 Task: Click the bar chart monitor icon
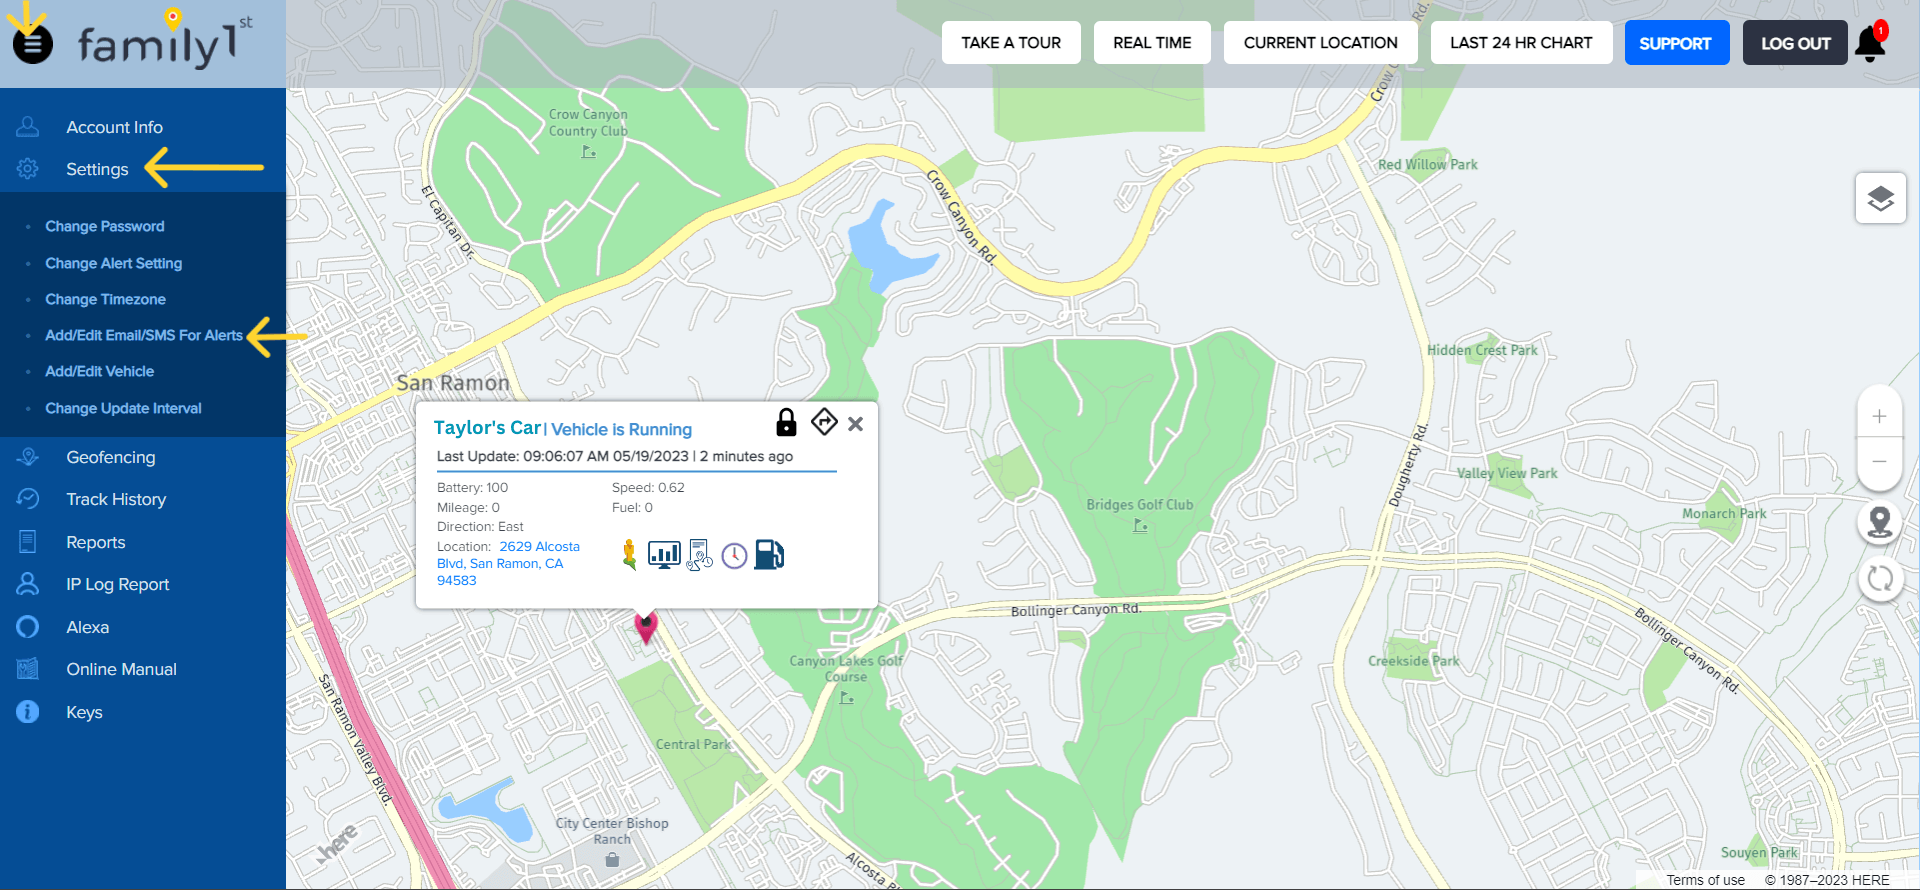pos(664,554)
